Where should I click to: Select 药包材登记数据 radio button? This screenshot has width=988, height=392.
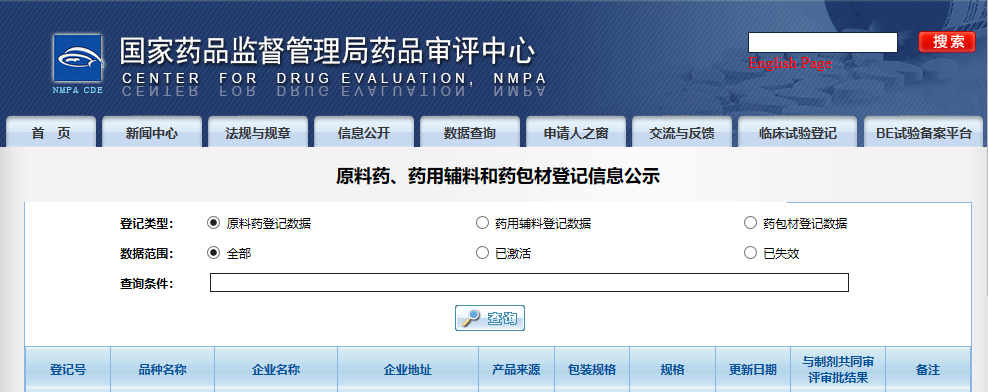(750, 223)
